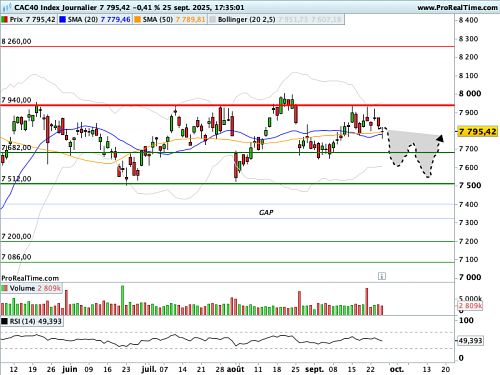500x375 pixels.
Task: Click the black RSI (14) color swatch
Action: point(4,321)
